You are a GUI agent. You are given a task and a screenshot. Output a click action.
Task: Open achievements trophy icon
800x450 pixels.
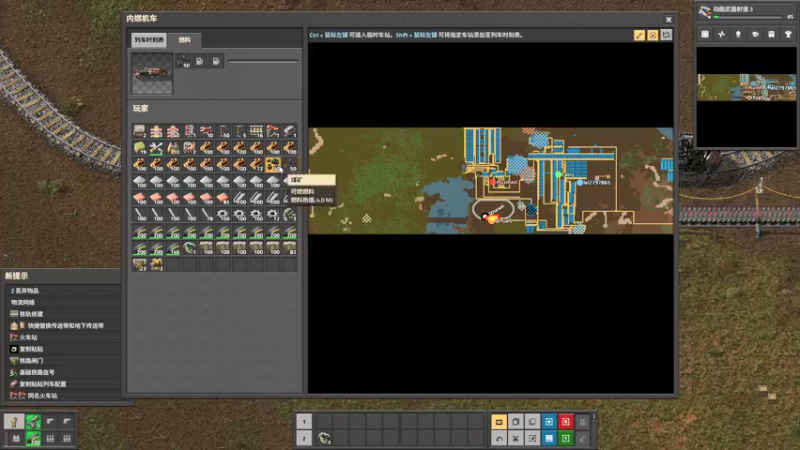click(x=788, y=34)
